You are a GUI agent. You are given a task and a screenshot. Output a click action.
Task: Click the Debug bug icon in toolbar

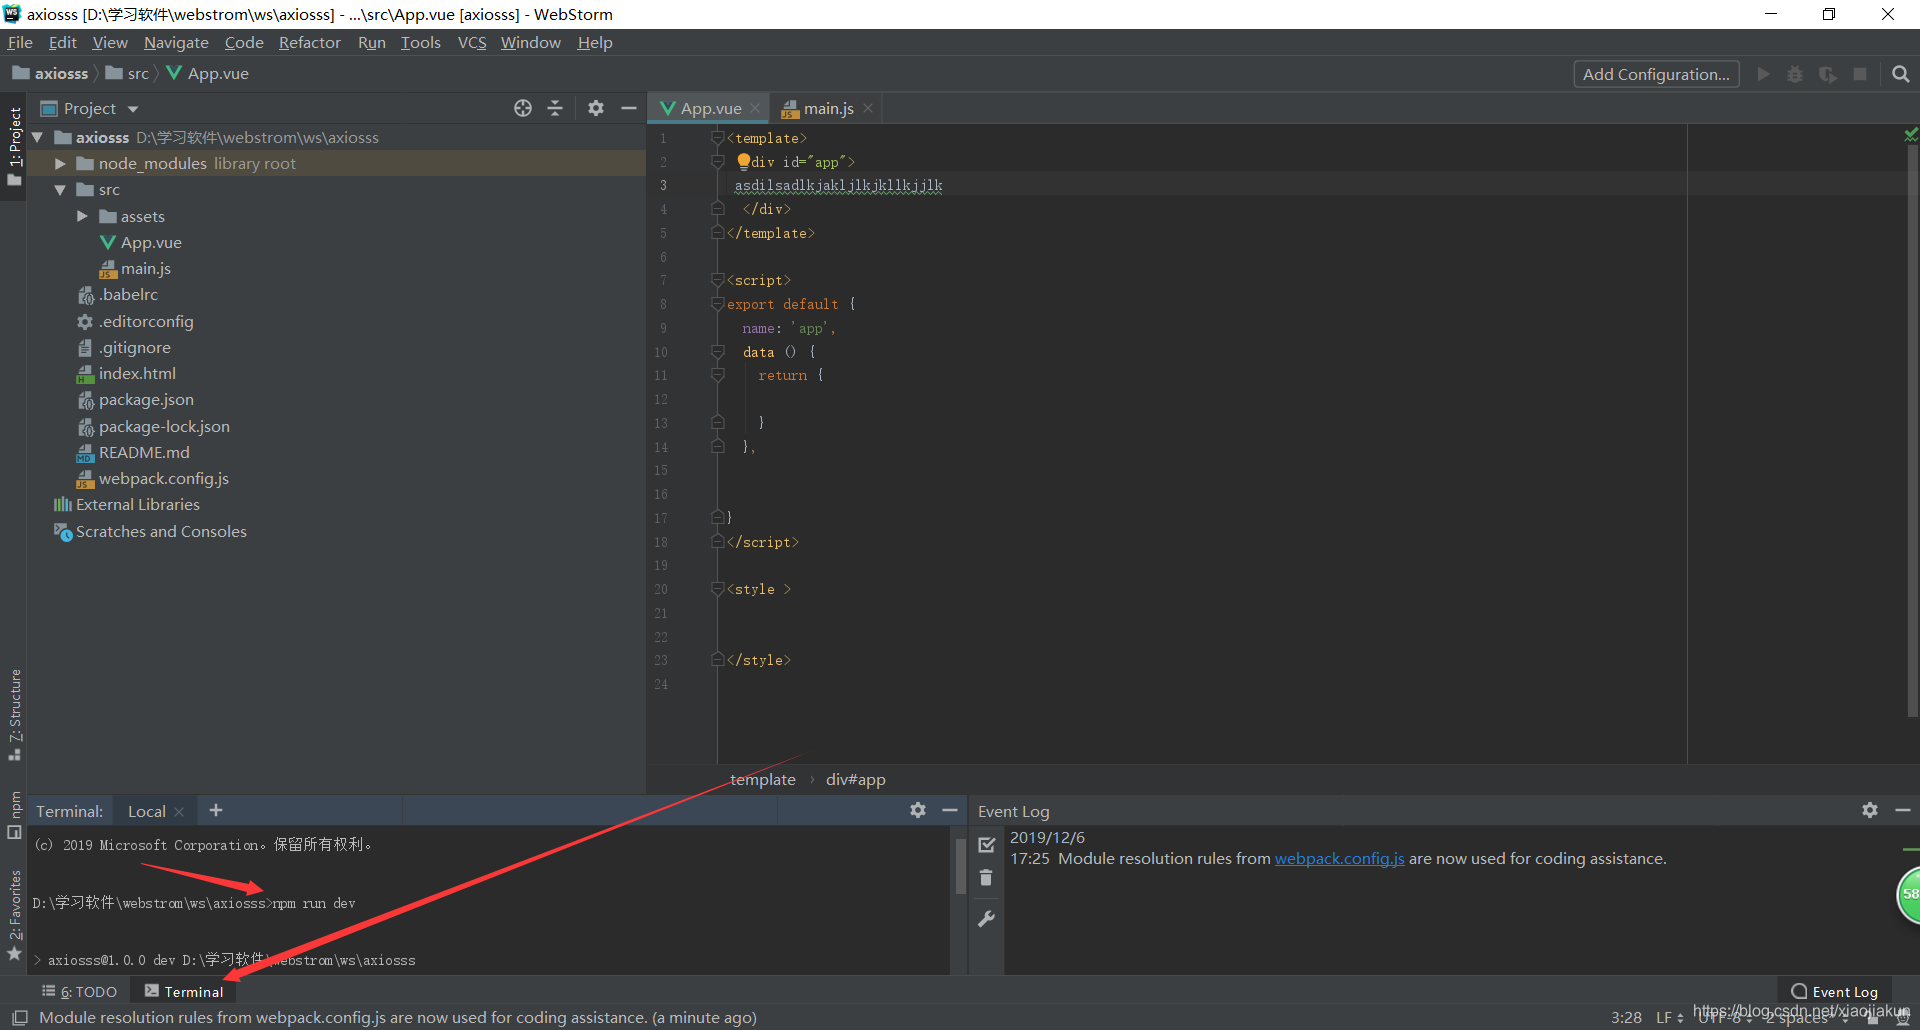point(1795,74)
